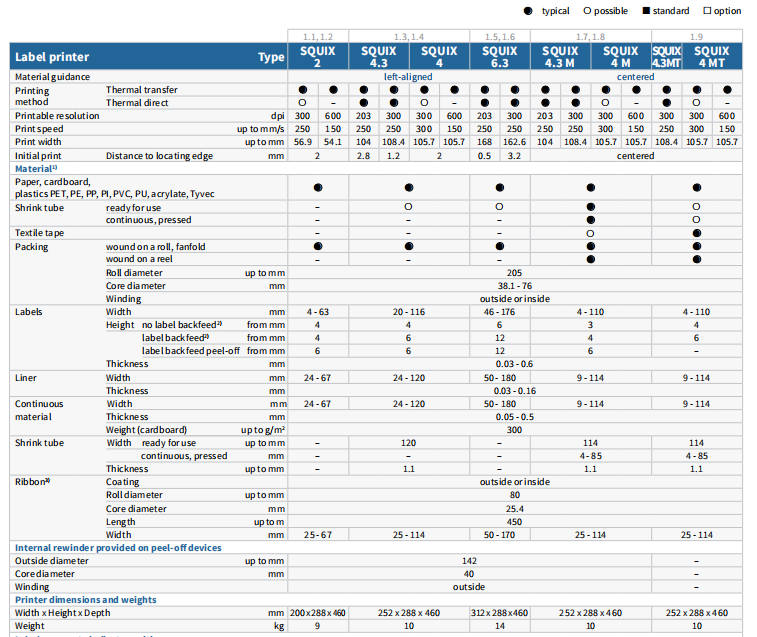
Task: Click the weight value '14' kg
Action: [x=500, y=626]
